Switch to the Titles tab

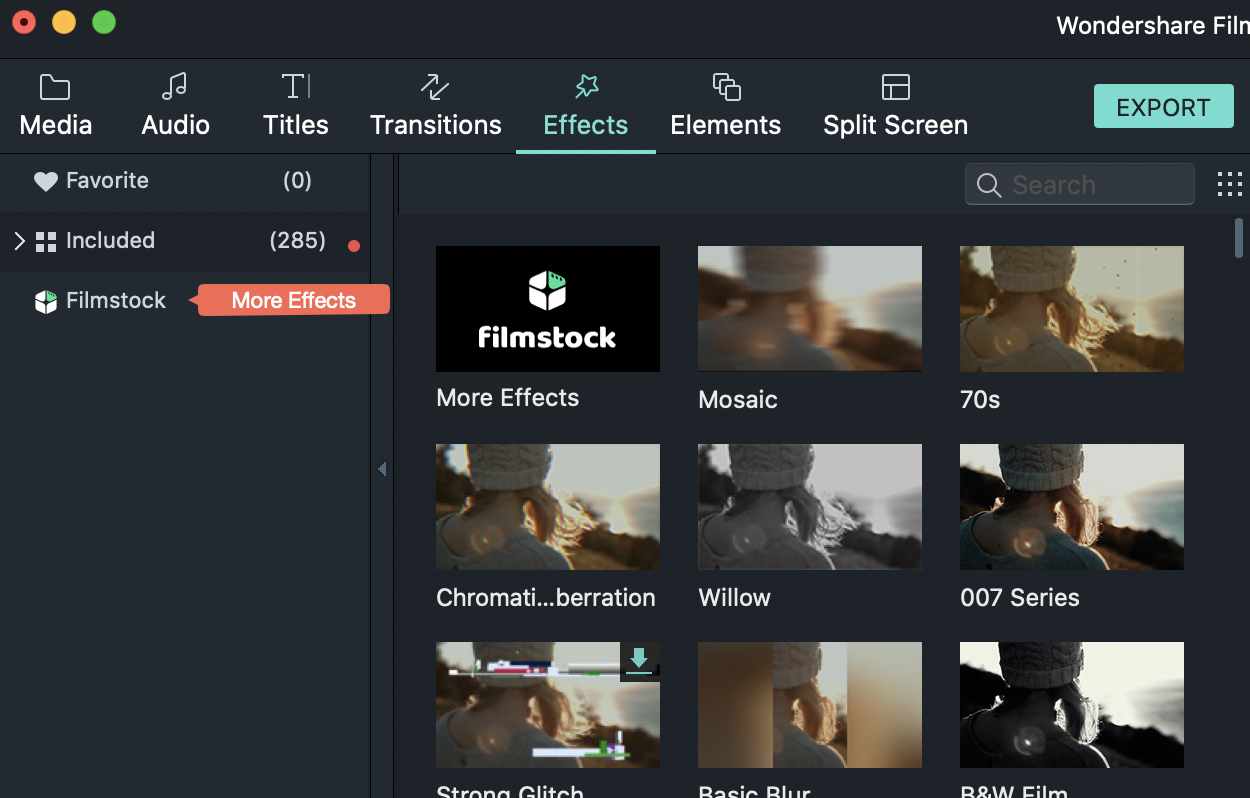point(296,106)
